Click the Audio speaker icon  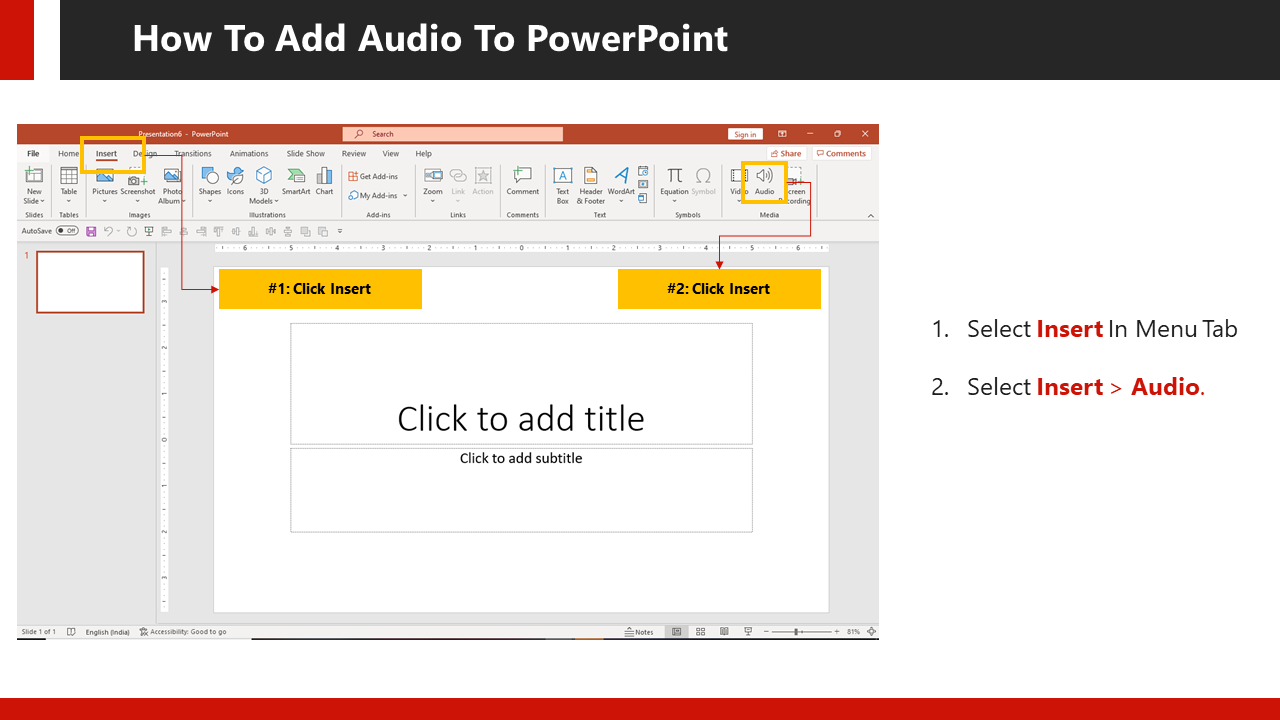tap(764, 175)
